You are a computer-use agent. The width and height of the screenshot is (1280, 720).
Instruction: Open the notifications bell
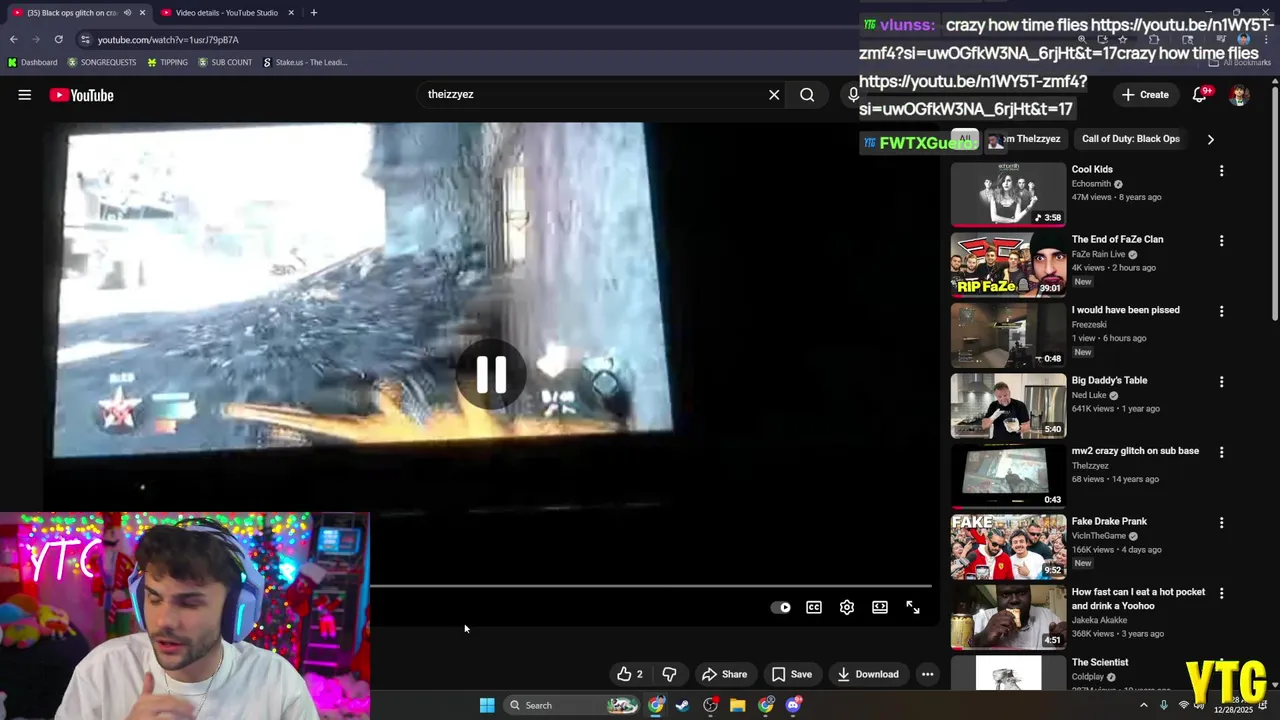(x=1199, y=95)
